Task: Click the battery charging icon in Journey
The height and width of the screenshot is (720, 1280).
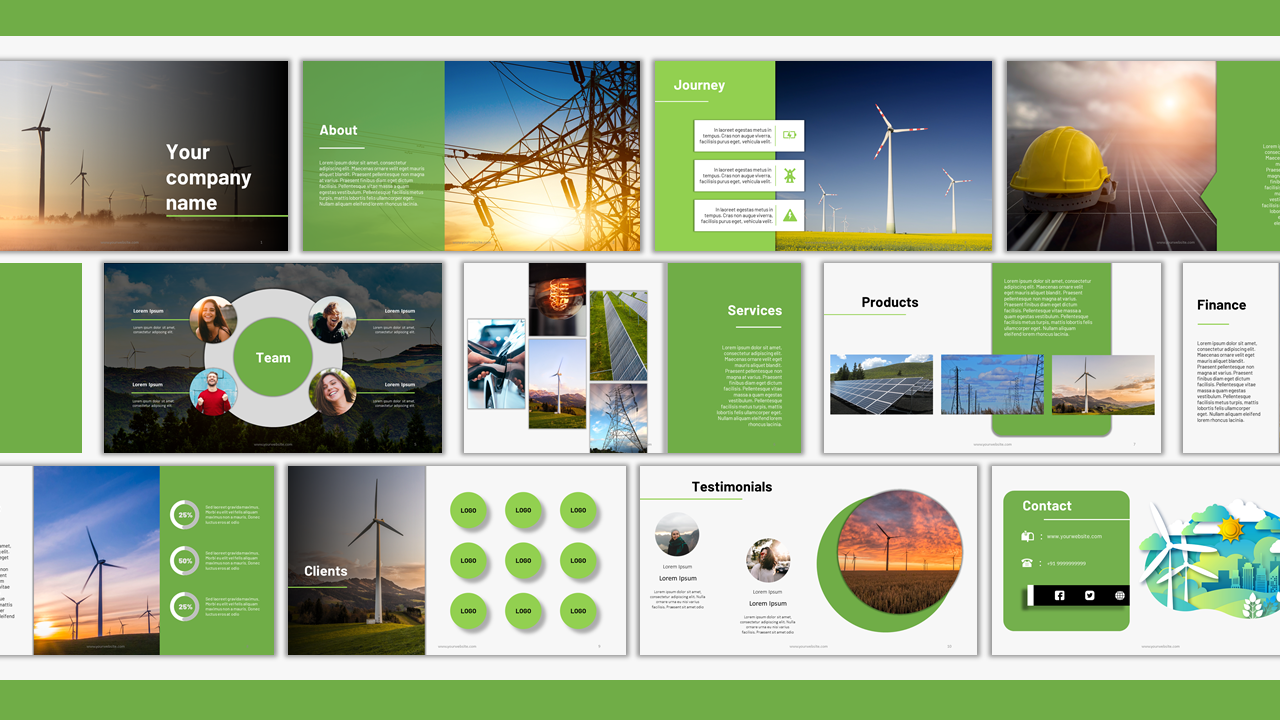Action: (789, 135)
